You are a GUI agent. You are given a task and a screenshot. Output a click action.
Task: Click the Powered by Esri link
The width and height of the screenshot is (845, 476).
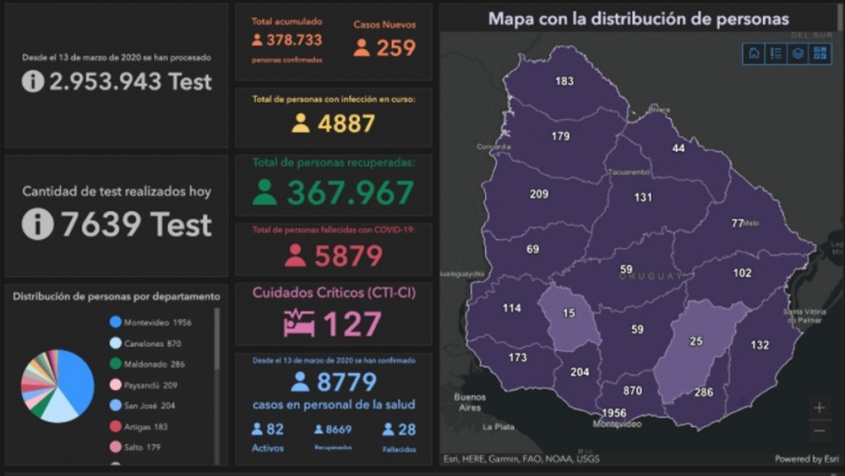(x=806, y=459)
